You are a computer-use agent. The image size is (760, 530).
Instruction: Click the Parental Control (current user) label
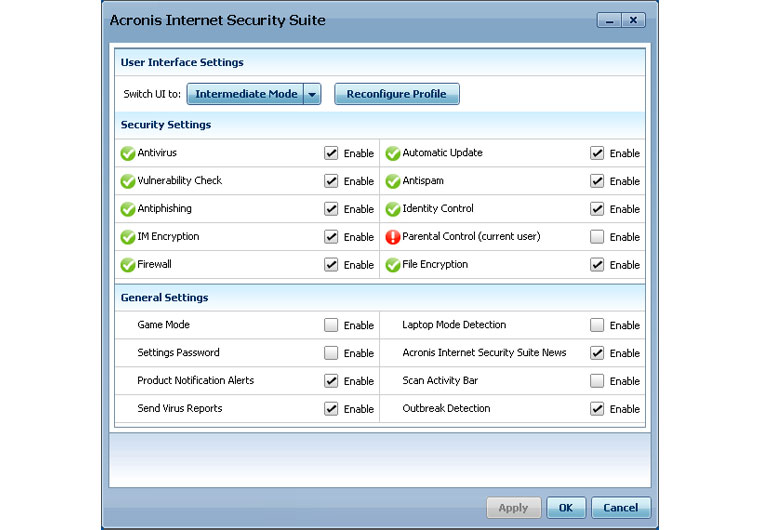[471, 237]
